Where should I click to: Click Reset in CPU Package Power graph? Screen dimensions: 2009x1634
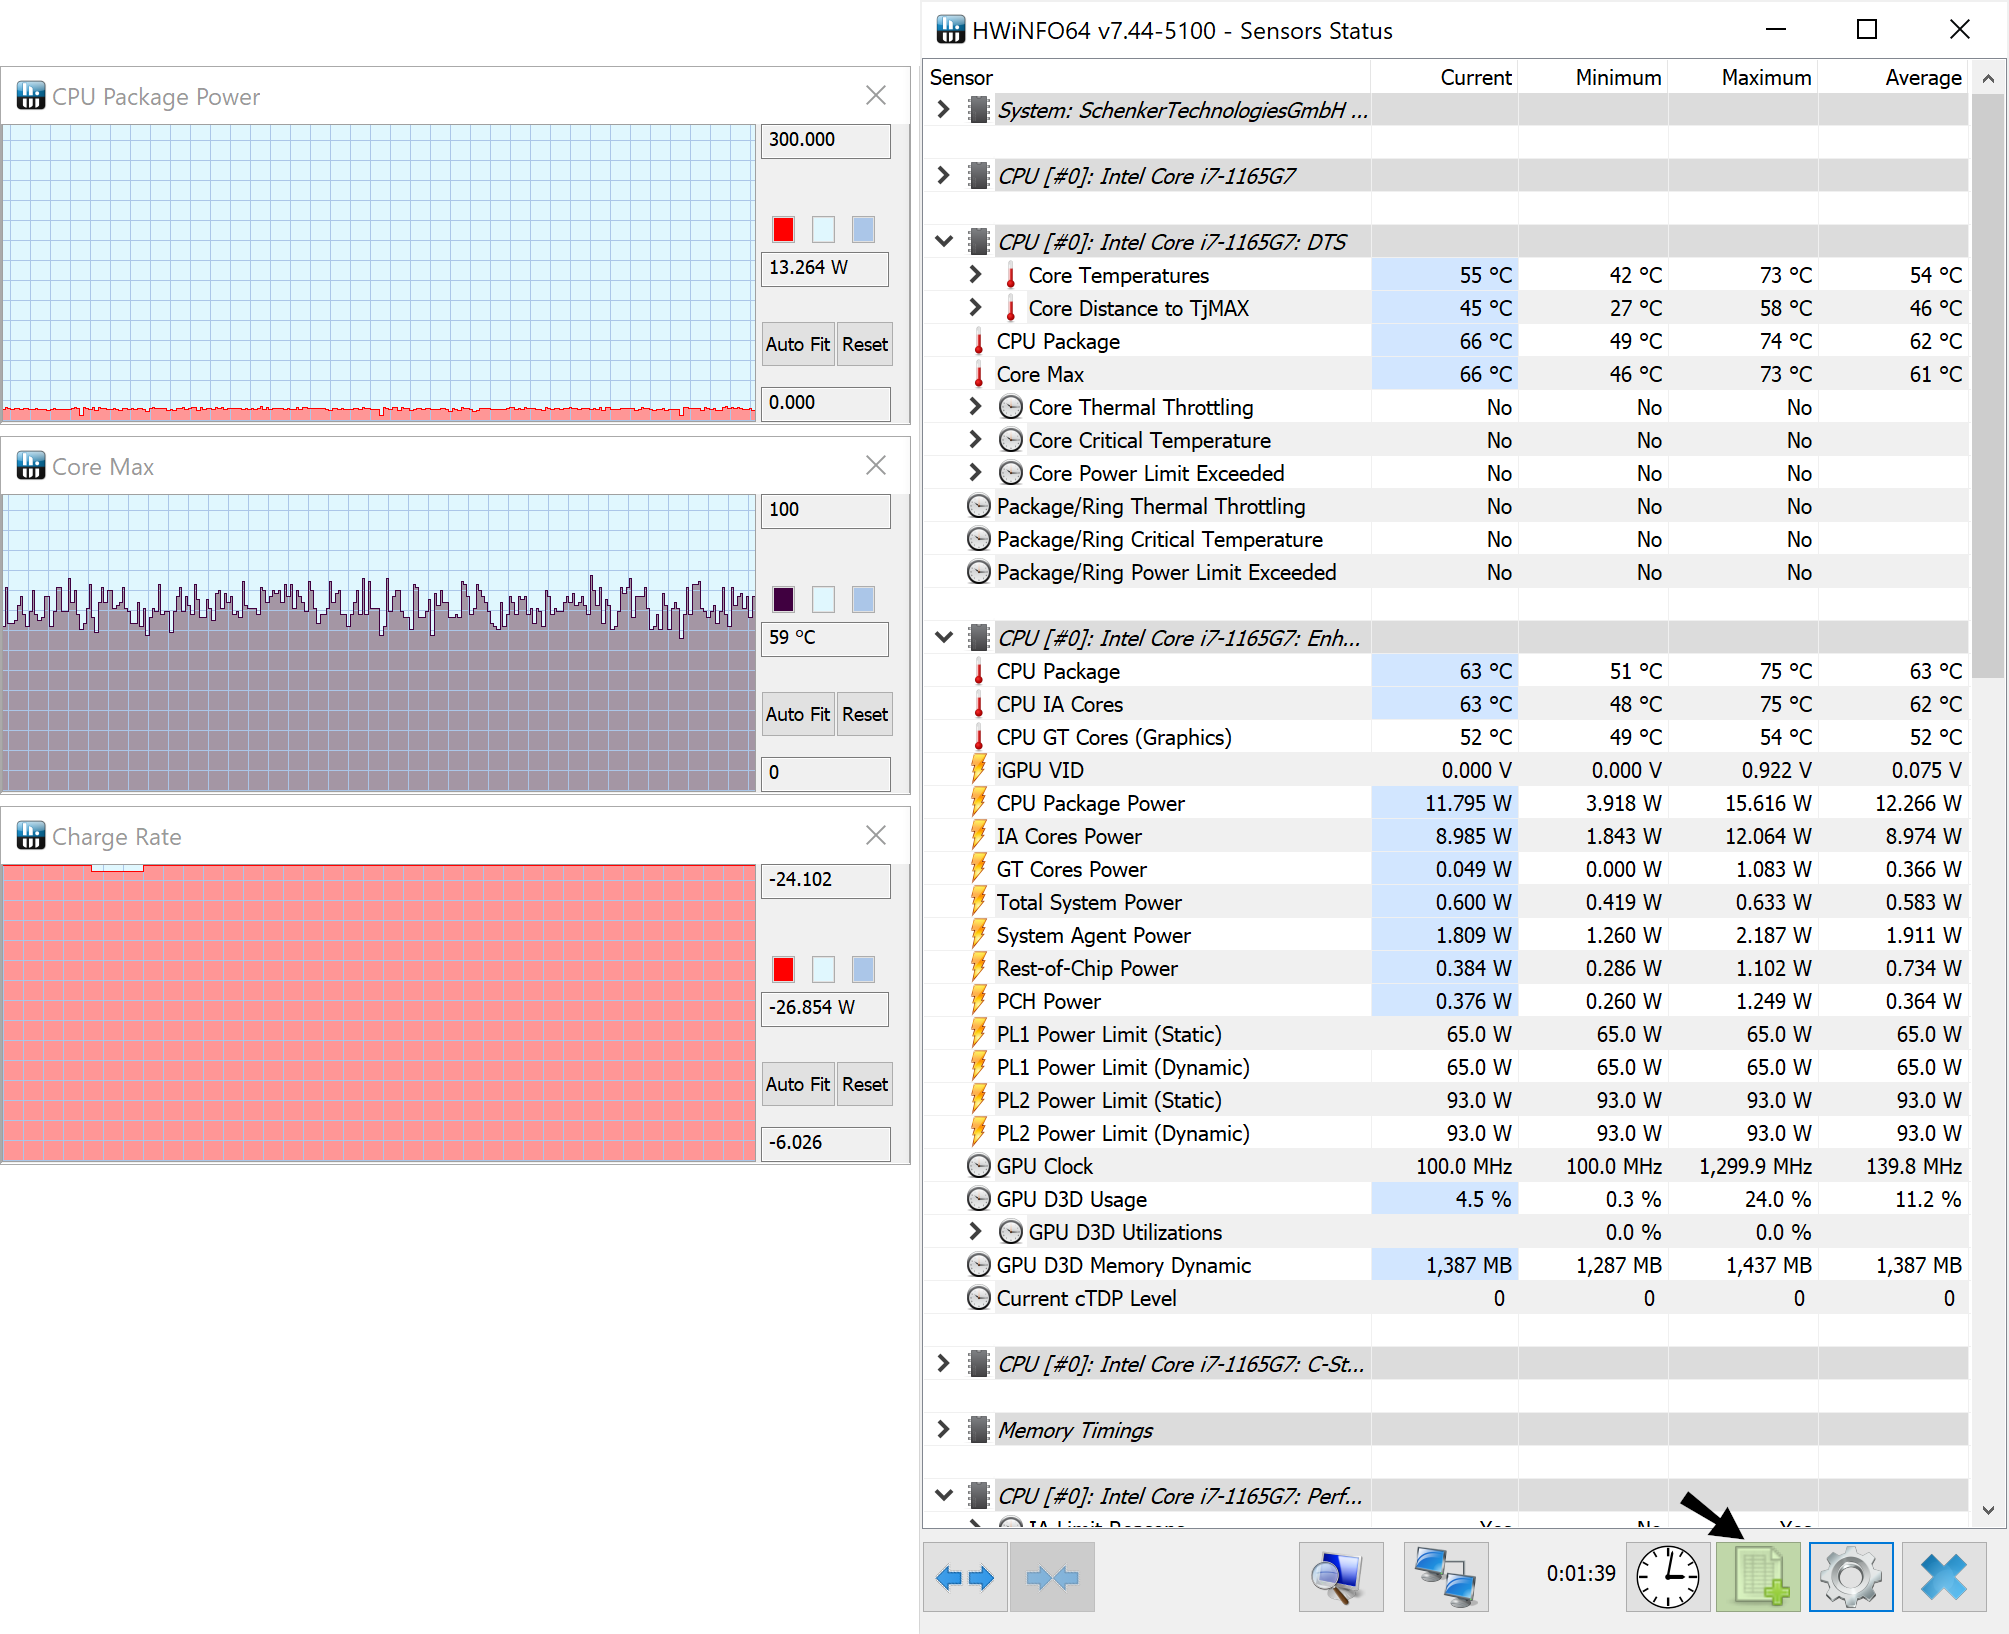click(x=865, y=344)
